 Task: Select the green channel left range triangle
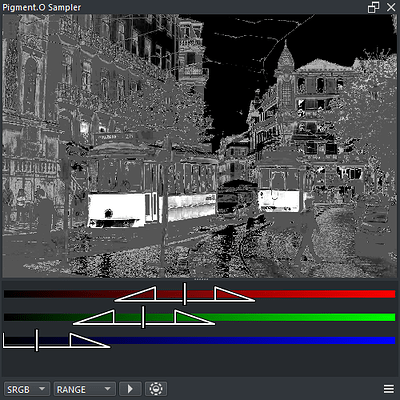pyautogui.click(x=97, y=317)
